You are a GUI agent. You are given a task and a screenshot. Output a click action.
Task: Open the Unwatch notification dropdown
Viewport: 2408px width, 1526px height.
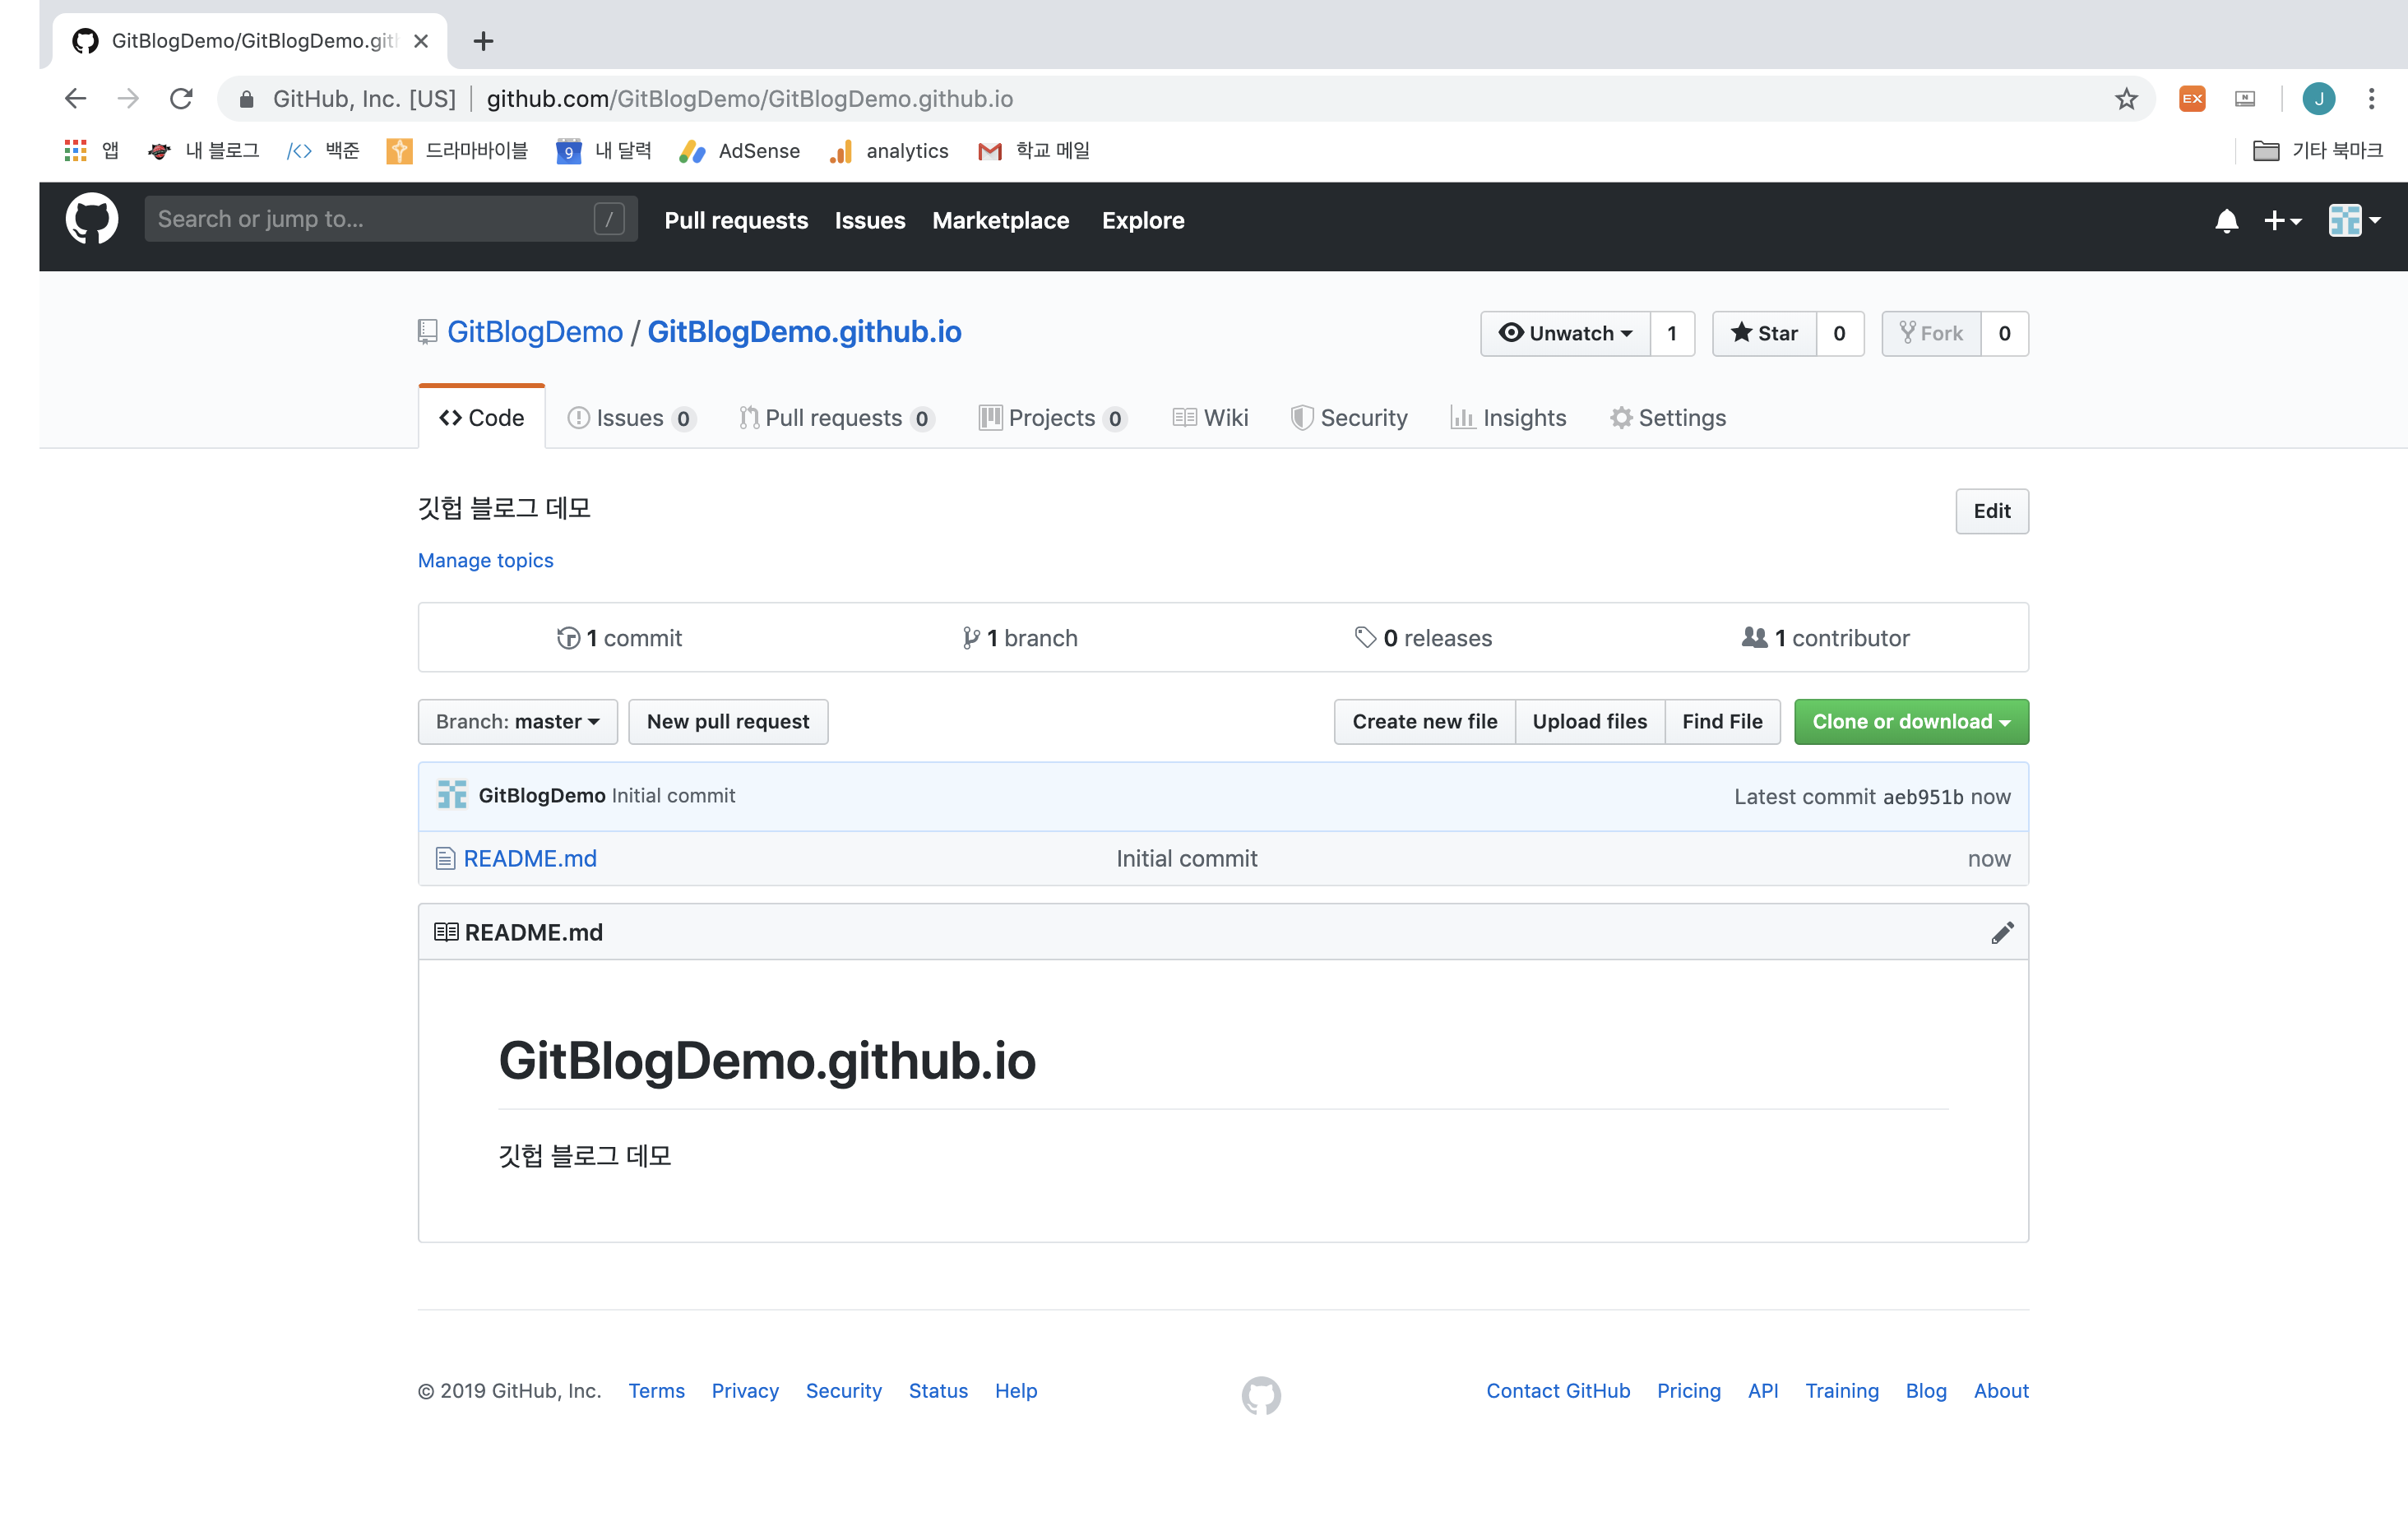click(x=1565, y=333)
